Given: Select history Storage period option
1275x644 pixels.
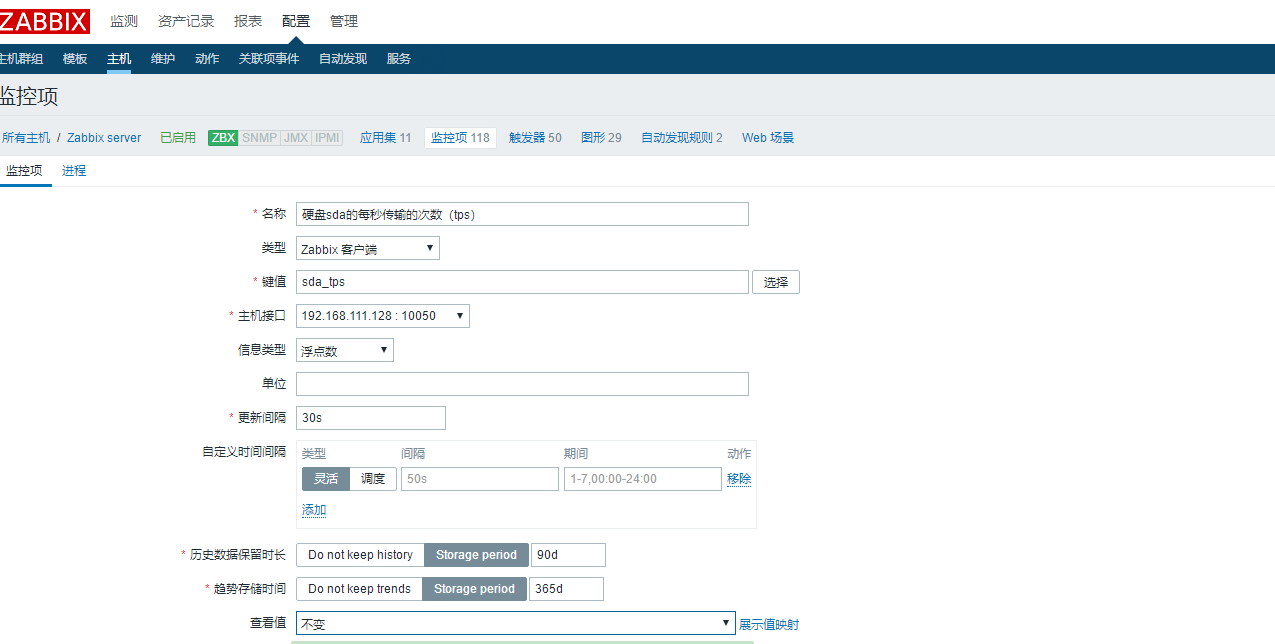Looking at the screenshot, I should coord(476,555).
